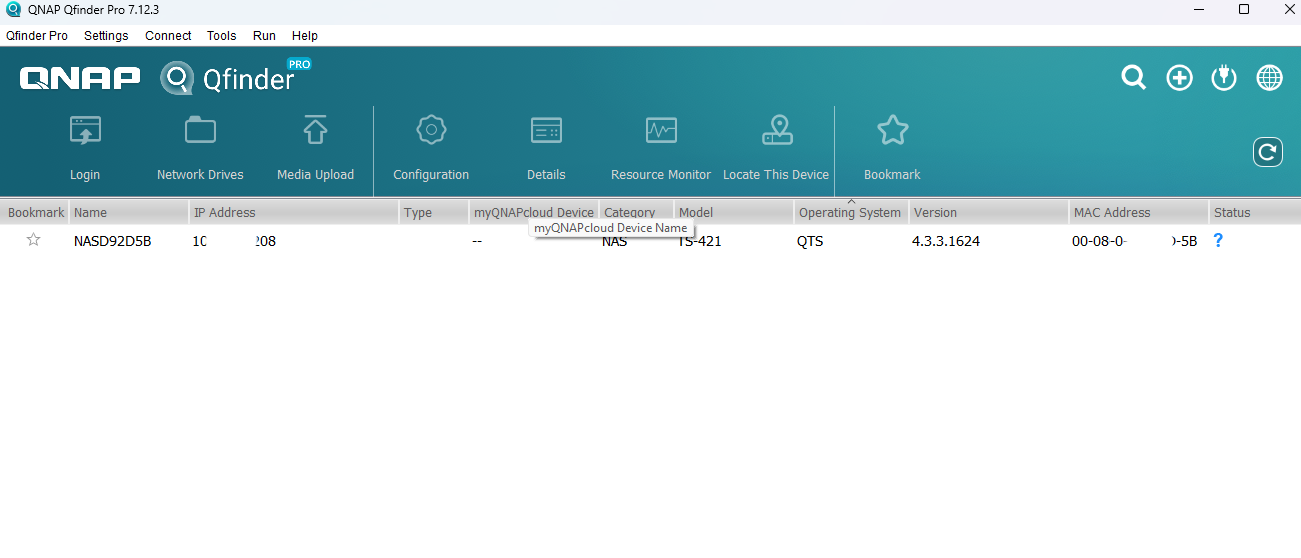This screenshot has width=1301, height=558.
Task: Sort by Status column header
Action: click(x=1254, y=212)
